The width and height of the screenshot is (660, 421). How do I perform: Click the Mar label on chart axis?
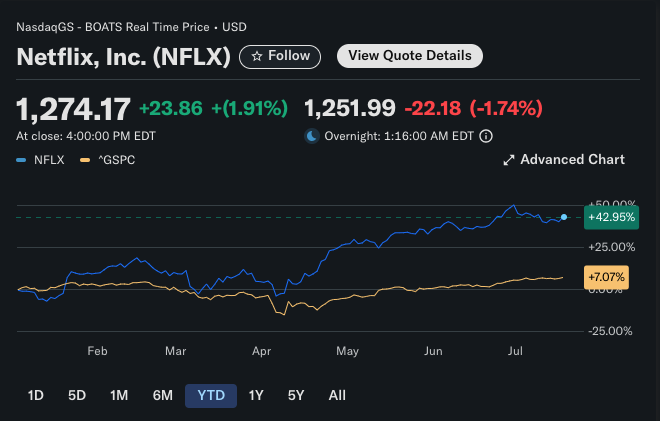[x=176, y=351]
